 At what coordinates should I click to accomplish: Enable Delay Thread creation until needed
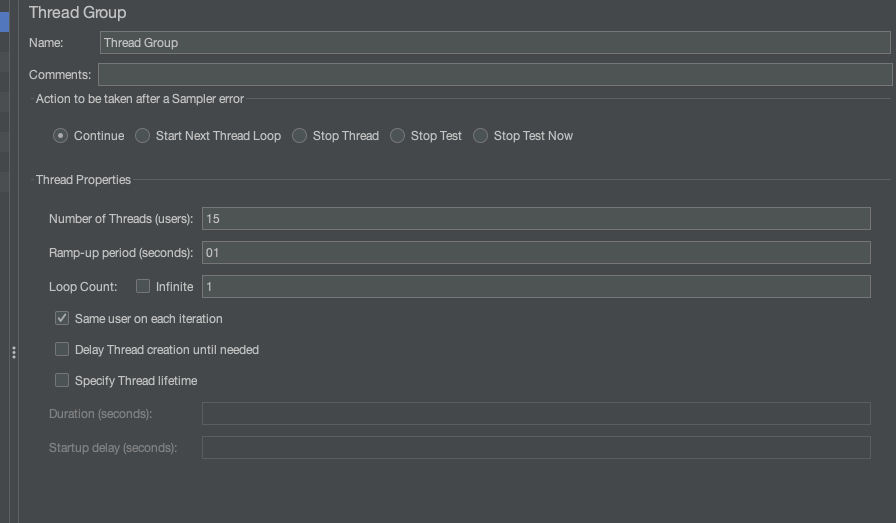(62, 349)
